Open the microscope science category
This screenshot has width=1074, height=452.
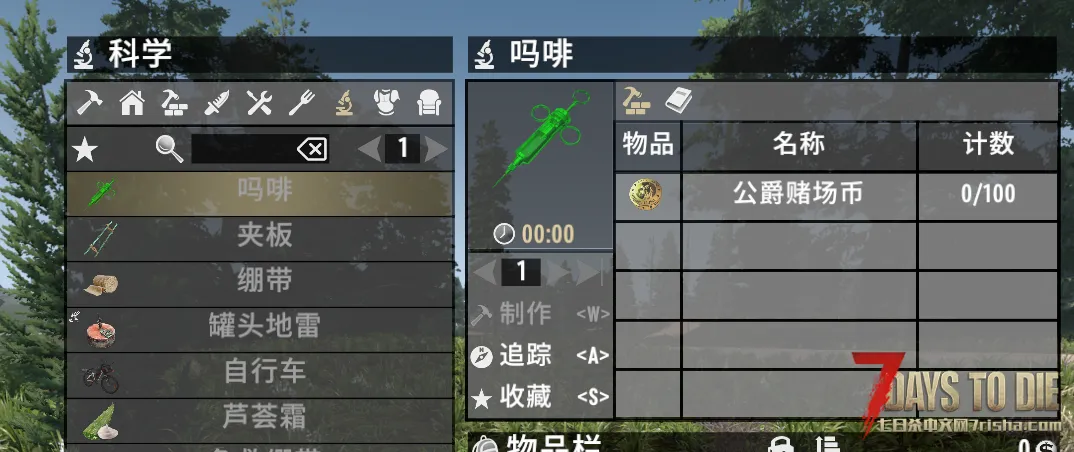pos(344,103)
